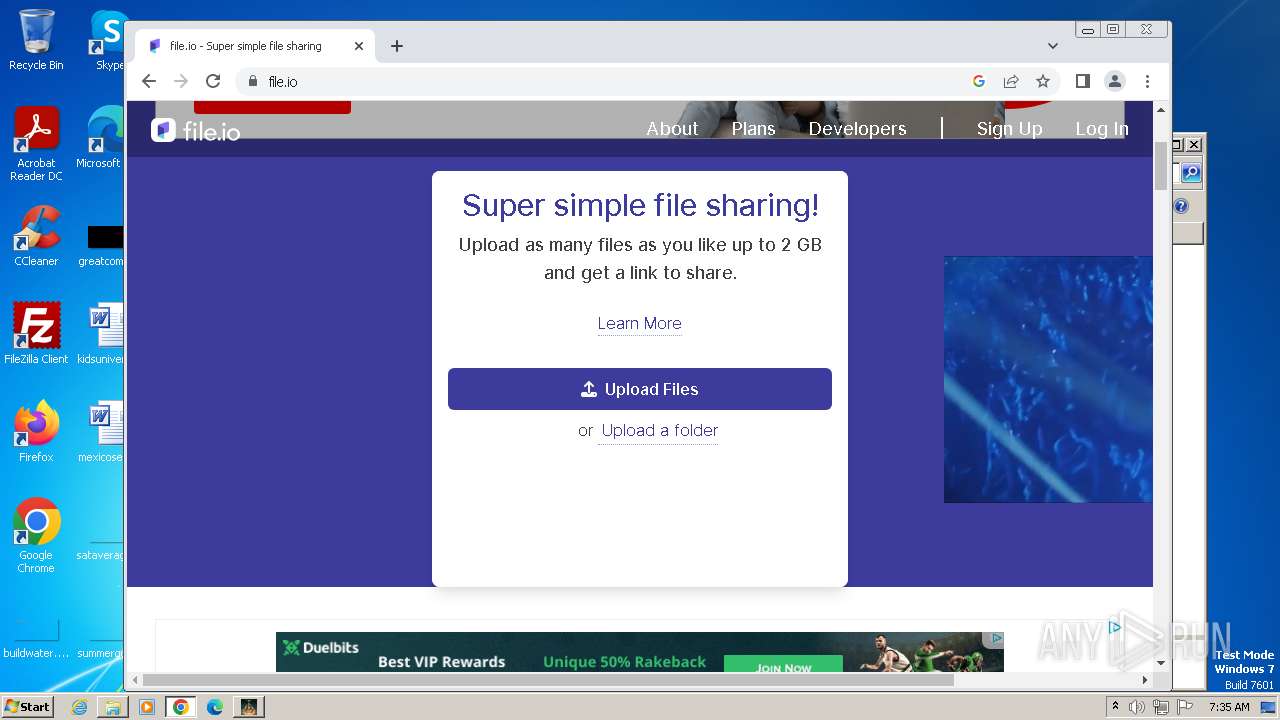Open the media player taskbar icon
Image resolution: width=1280 pixels, height=720 pixels.
147,707
